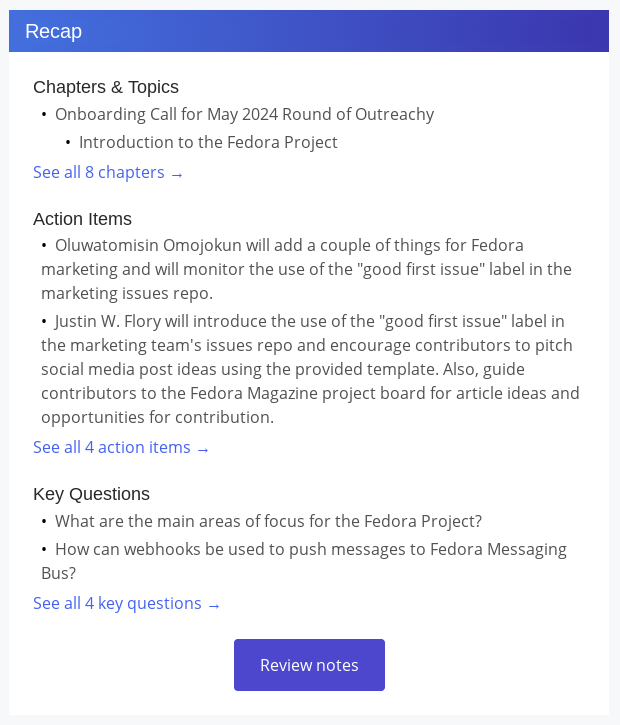Click the bullet beside the webhooks question
The height and width of the screenshot is (725, 620).
click(44, 549)
